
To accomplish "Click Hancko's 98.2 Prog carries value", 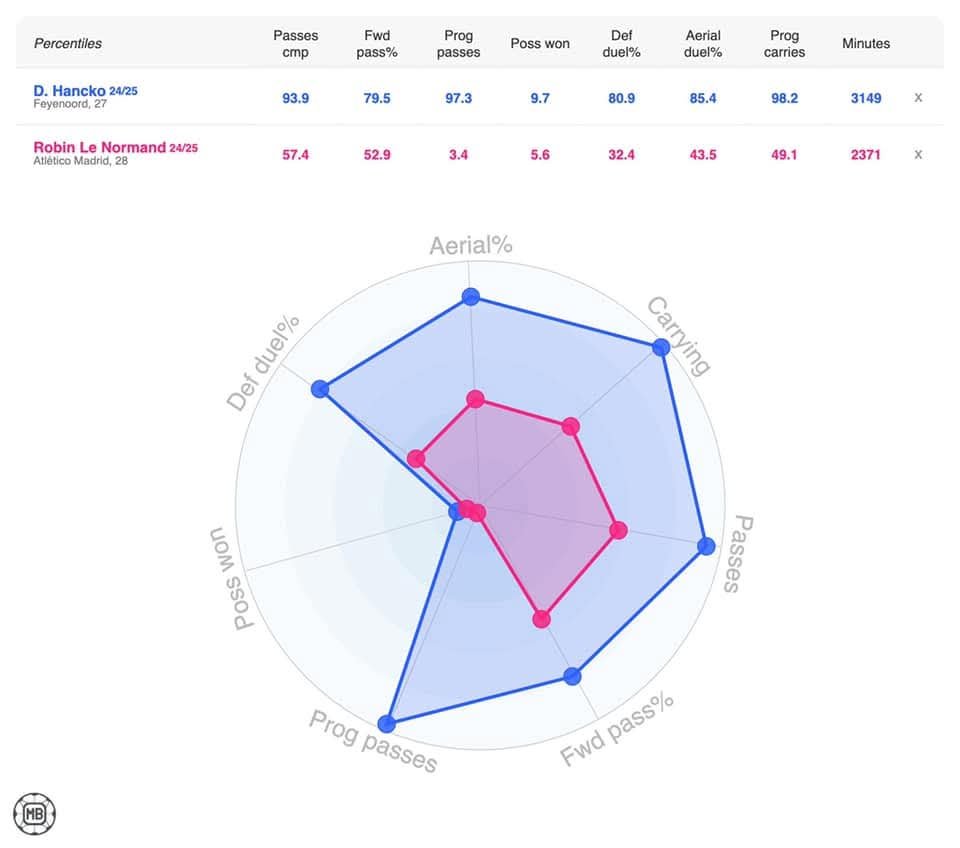I will (784, 98).
